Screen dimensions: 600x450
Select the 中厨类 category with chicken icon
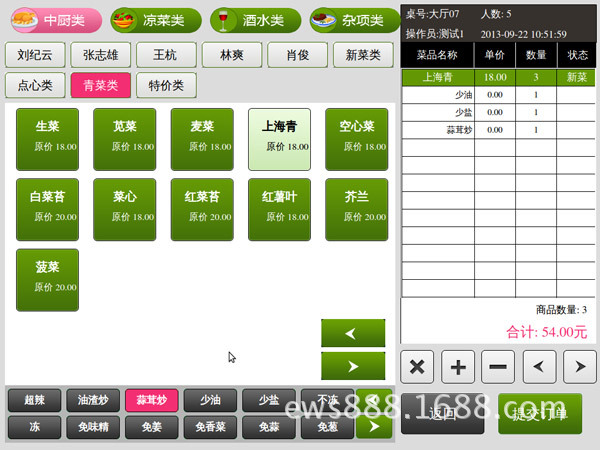point(56,20)
